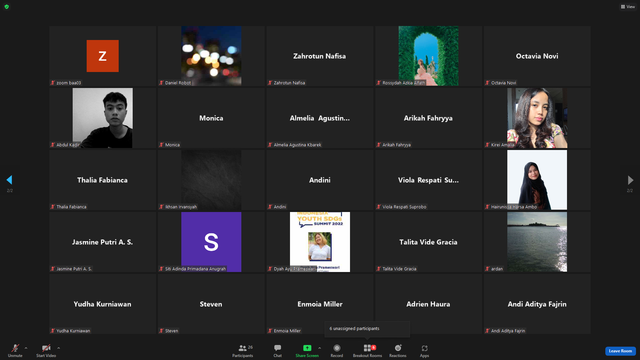Click the blue Leave Room button
The width and height of the screenshot is (640, 360).
(620, 351)
